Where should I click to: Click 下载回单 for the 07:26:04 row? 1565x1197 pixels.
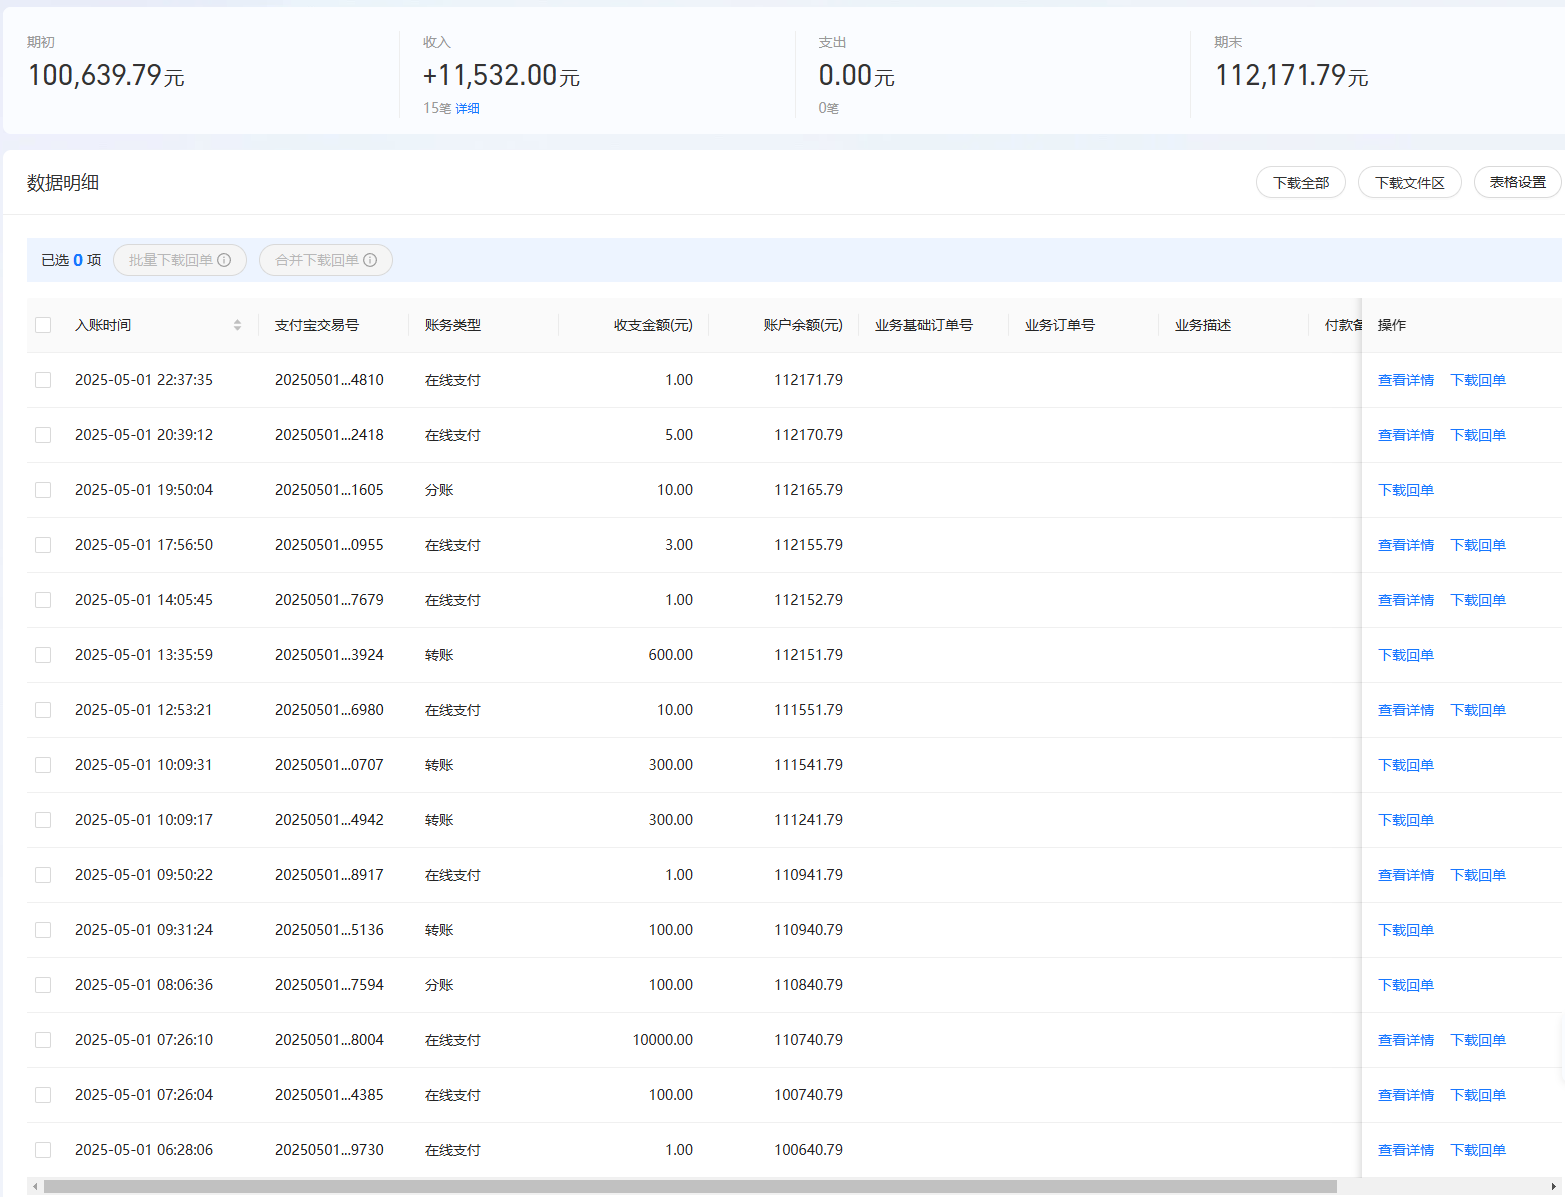pyautogui.click(x=1478, y=1095)
